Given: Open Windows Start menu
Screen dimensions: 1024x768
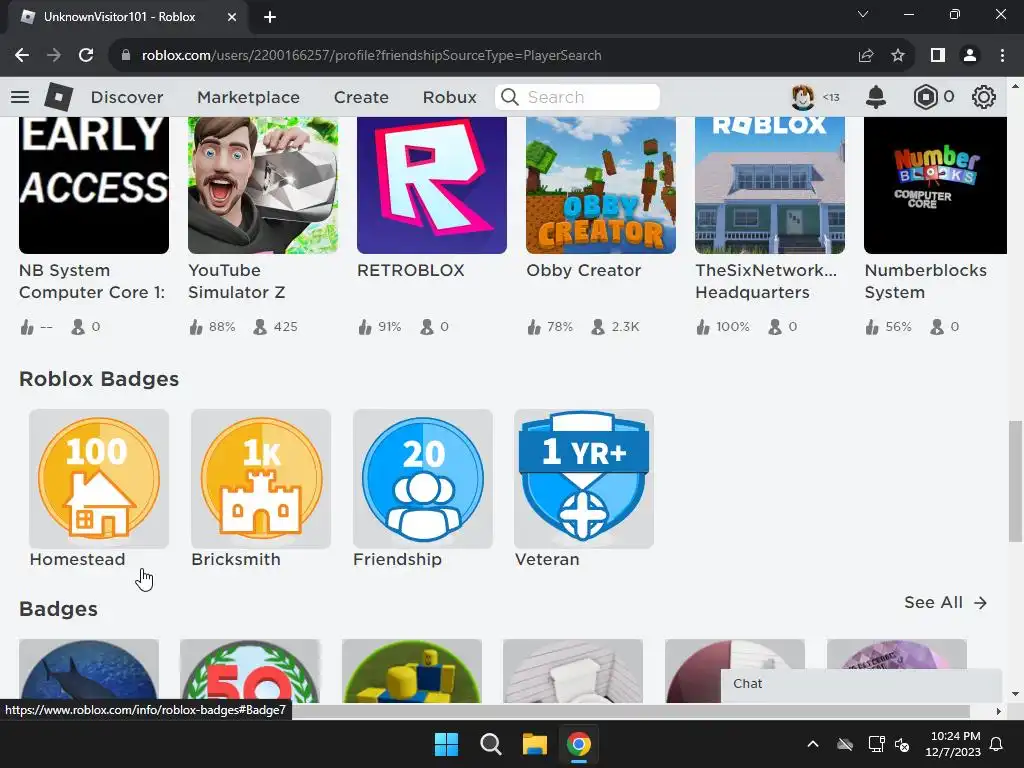Looking at the screenshot, I should click(x=447, y=744).
